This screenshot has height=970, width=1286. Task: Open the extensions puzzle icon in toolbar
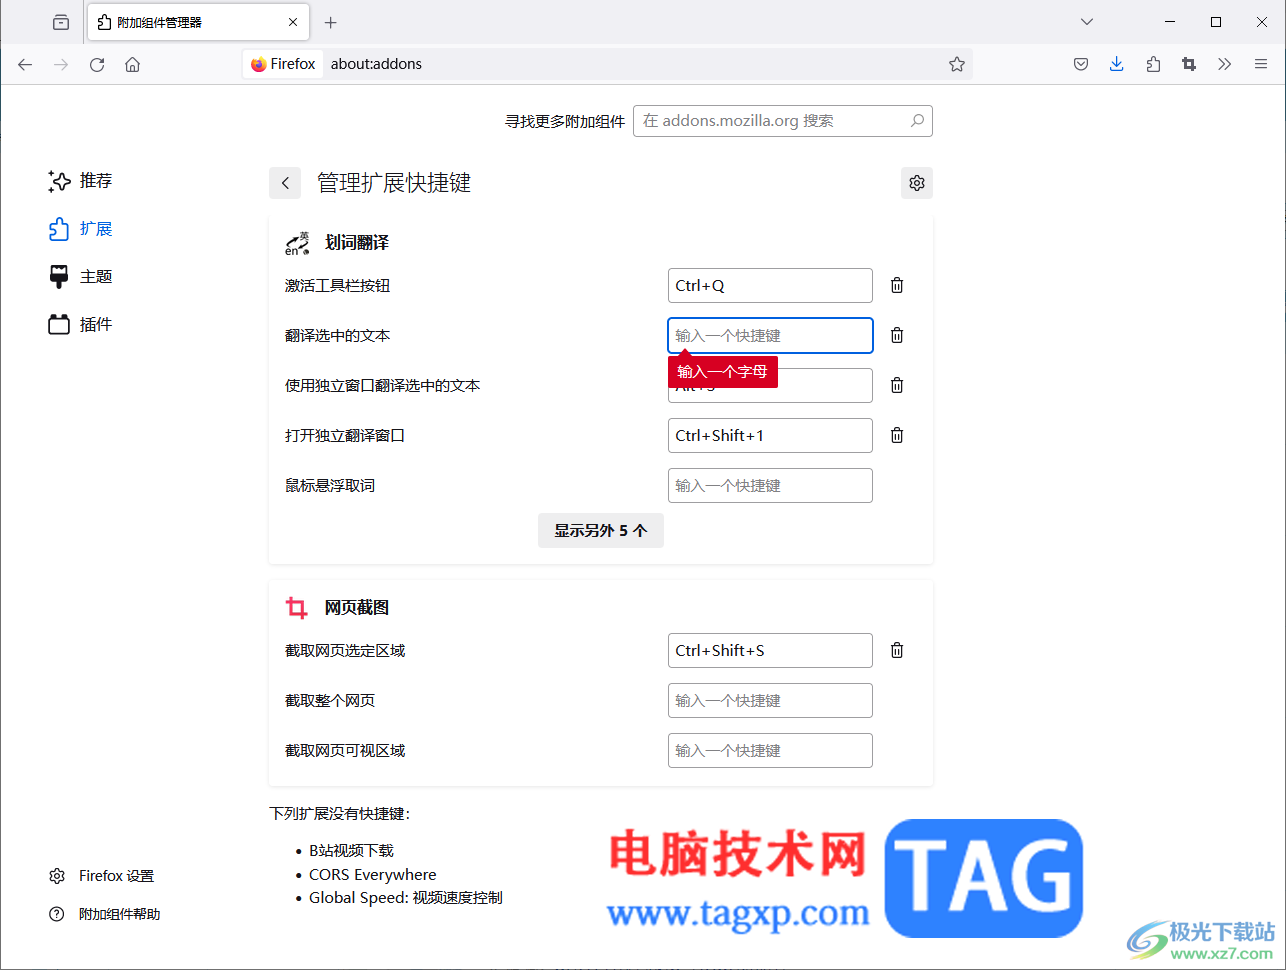pos(1153,64)
